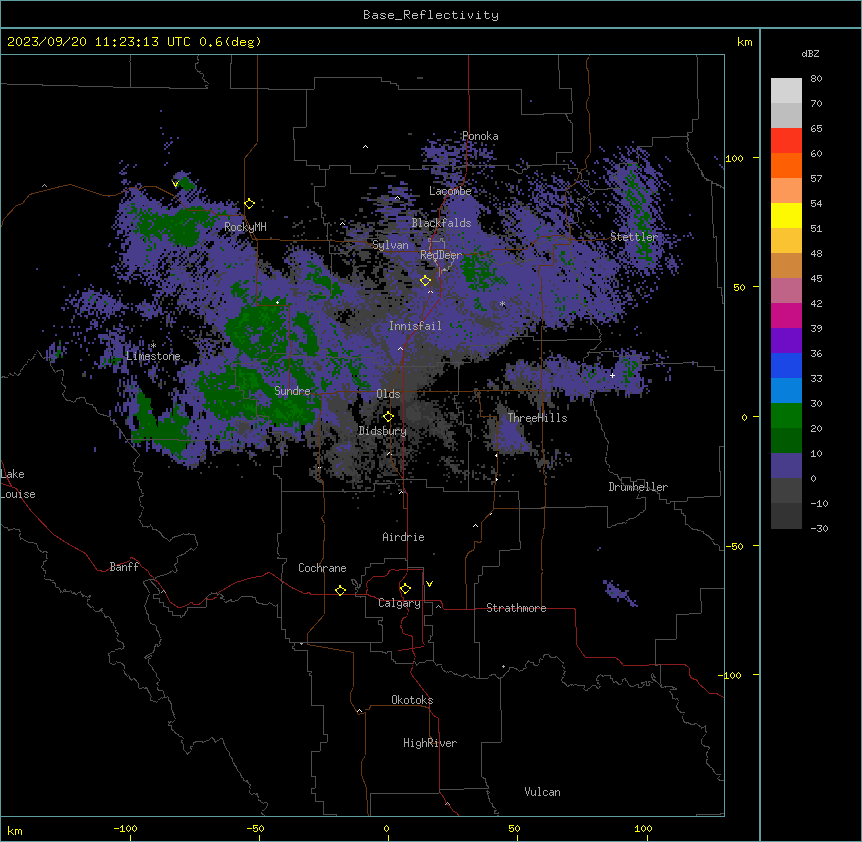Click the Cochrane city label

[x=322, y=568]
